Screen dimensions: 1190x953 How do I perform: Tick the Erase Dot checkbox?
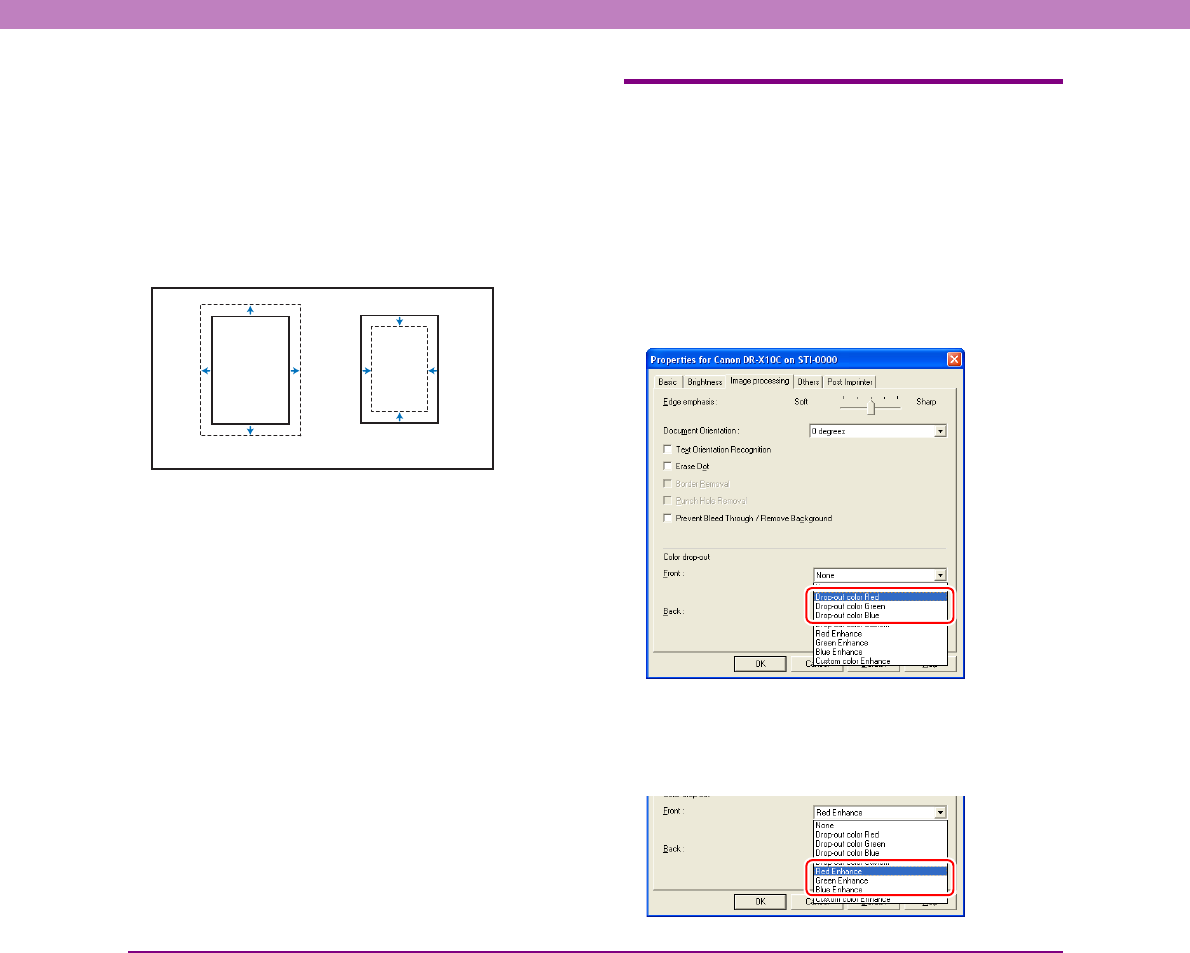point(668,466)
